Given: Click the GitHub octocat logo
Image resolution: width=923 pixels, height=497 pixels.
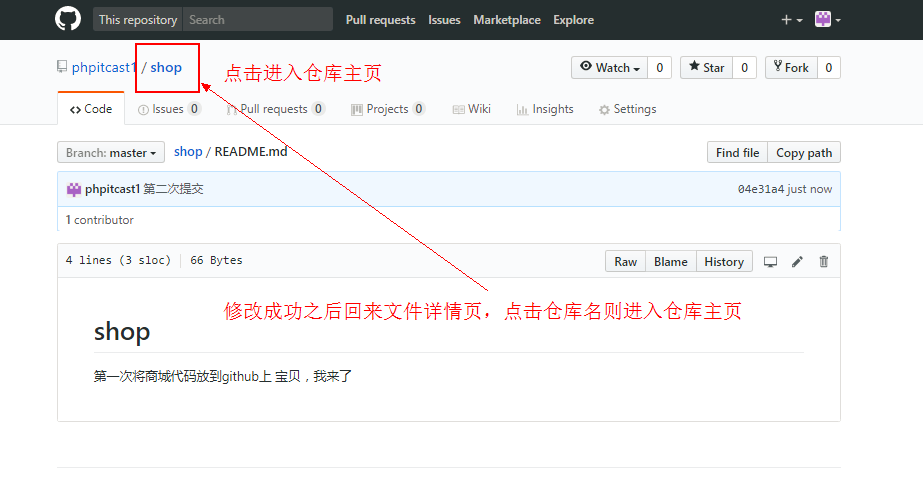Looking at the screenshot, I should (68, 20).
